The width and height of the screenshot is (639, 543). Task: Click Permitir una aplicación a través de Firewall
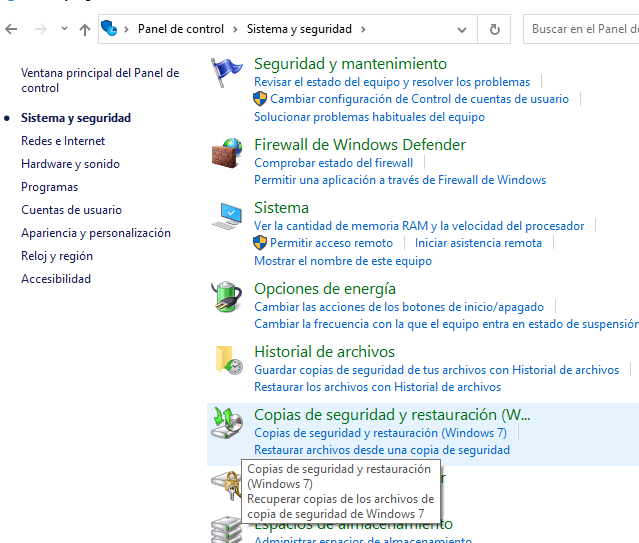point(400,180)
